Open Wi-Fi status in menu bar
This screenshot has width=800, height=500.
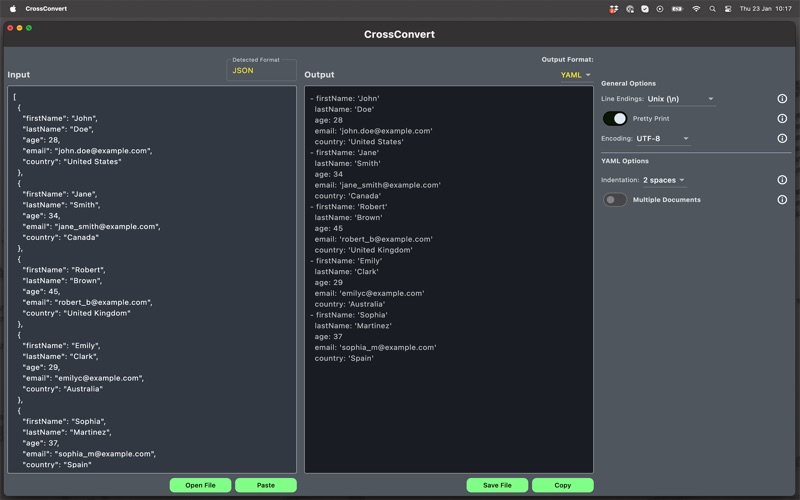[696, 9]
